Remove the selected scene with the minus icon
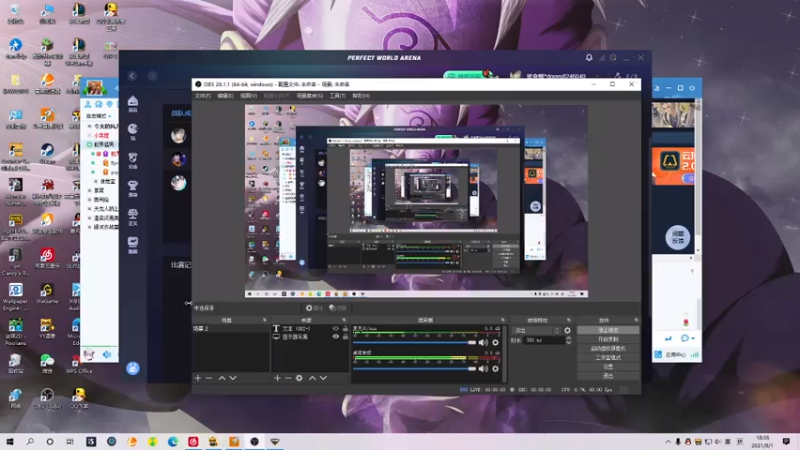This screenshot has width=800, height=450. click(x=209, y=378)
